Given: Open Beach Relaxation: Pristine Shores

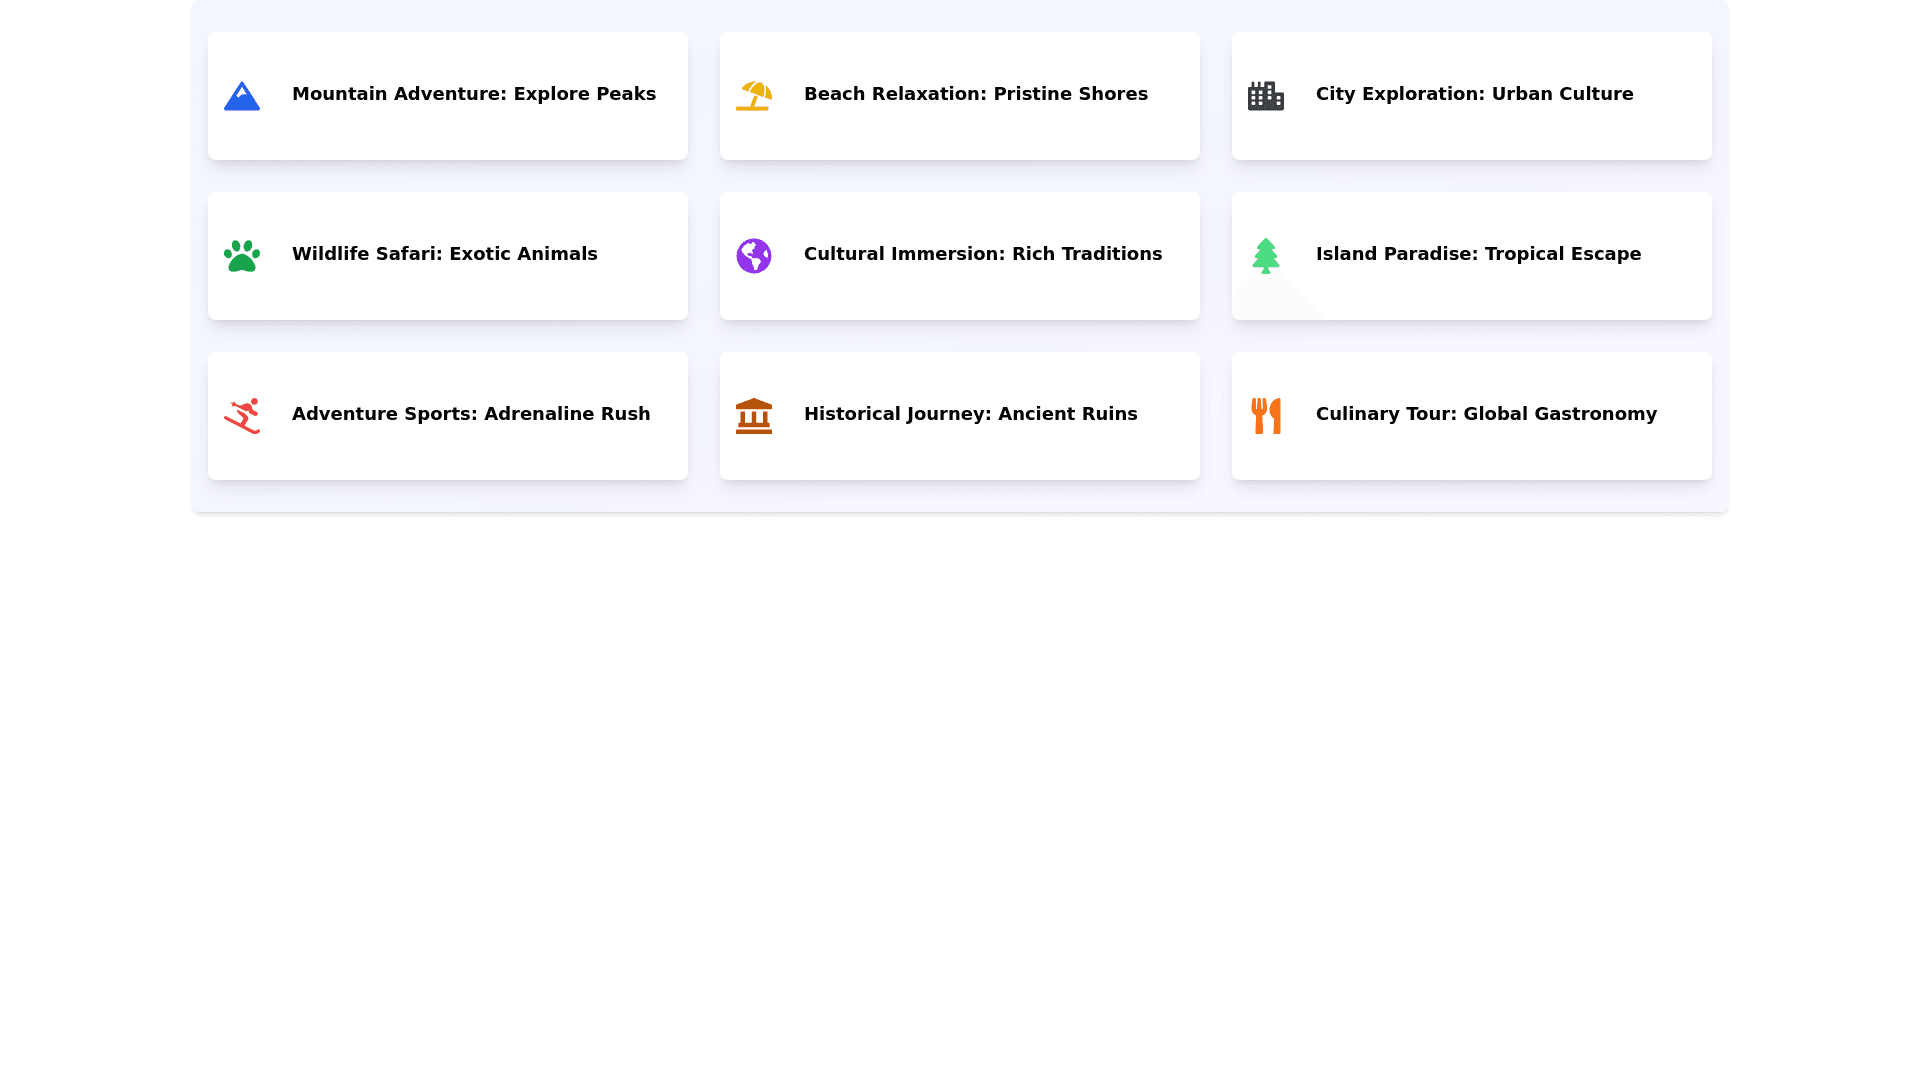Looking at the screenshot, I should tap(976, 94).
